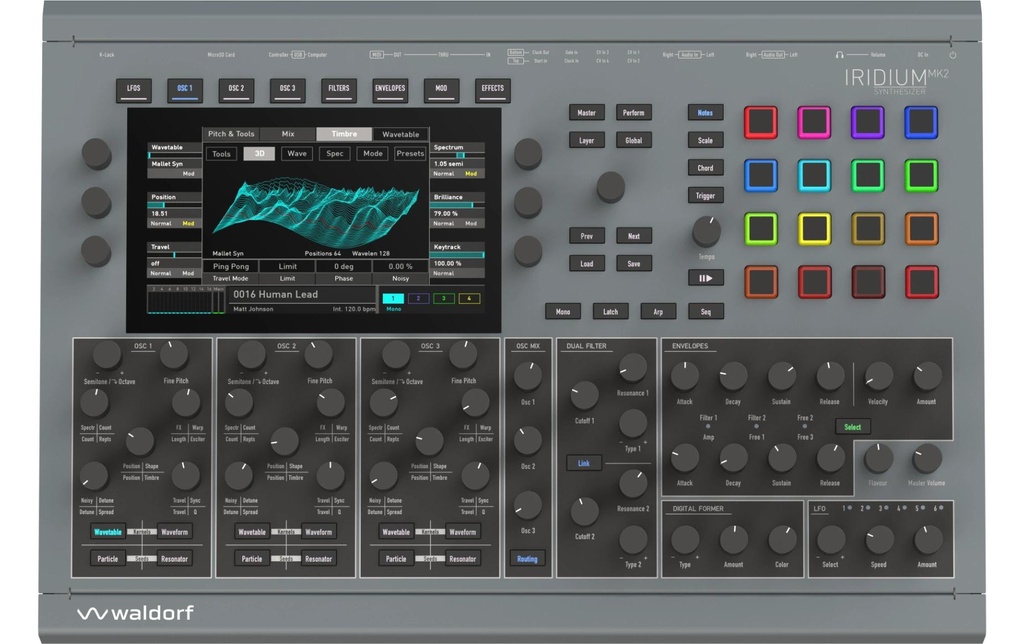Switch to Pitch & Tools tab on screen
The image size is (1024, 644).
231,134
